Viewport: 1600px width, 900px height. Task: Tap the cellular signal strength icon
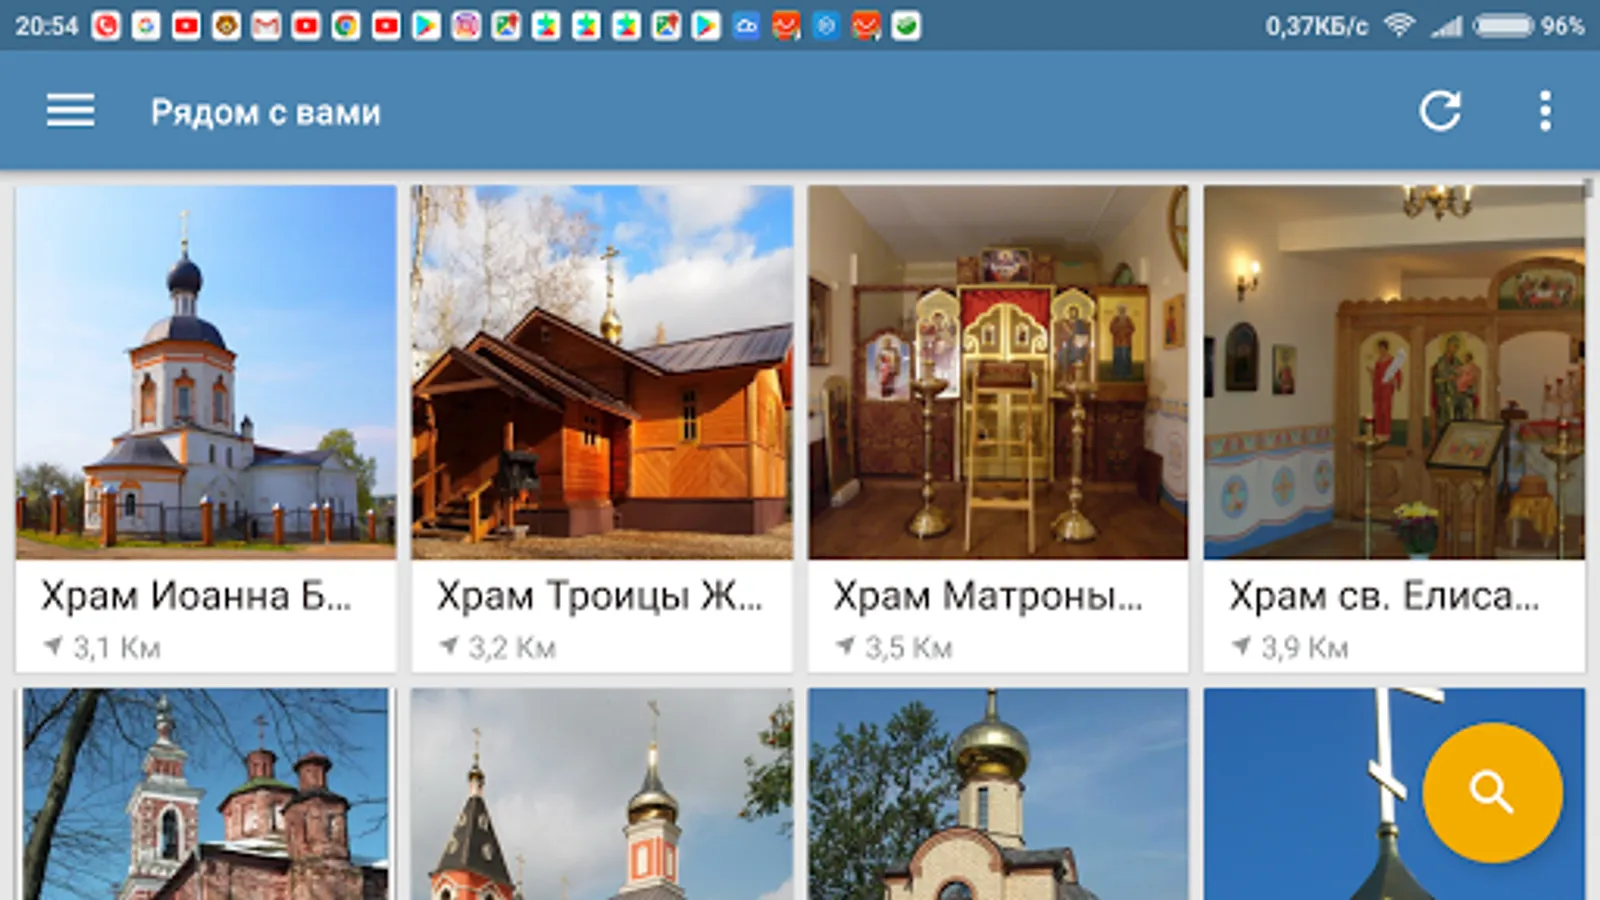(1446, 26)
